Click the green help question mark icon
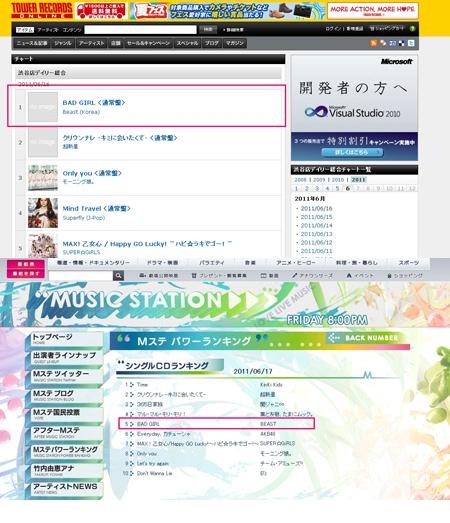450x523 pixels. 413,29
